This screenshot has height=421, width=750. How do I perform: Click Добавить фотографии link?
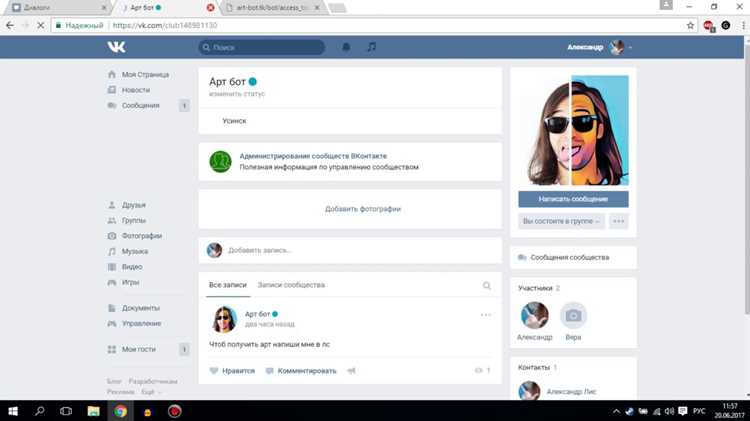(363, 209)
